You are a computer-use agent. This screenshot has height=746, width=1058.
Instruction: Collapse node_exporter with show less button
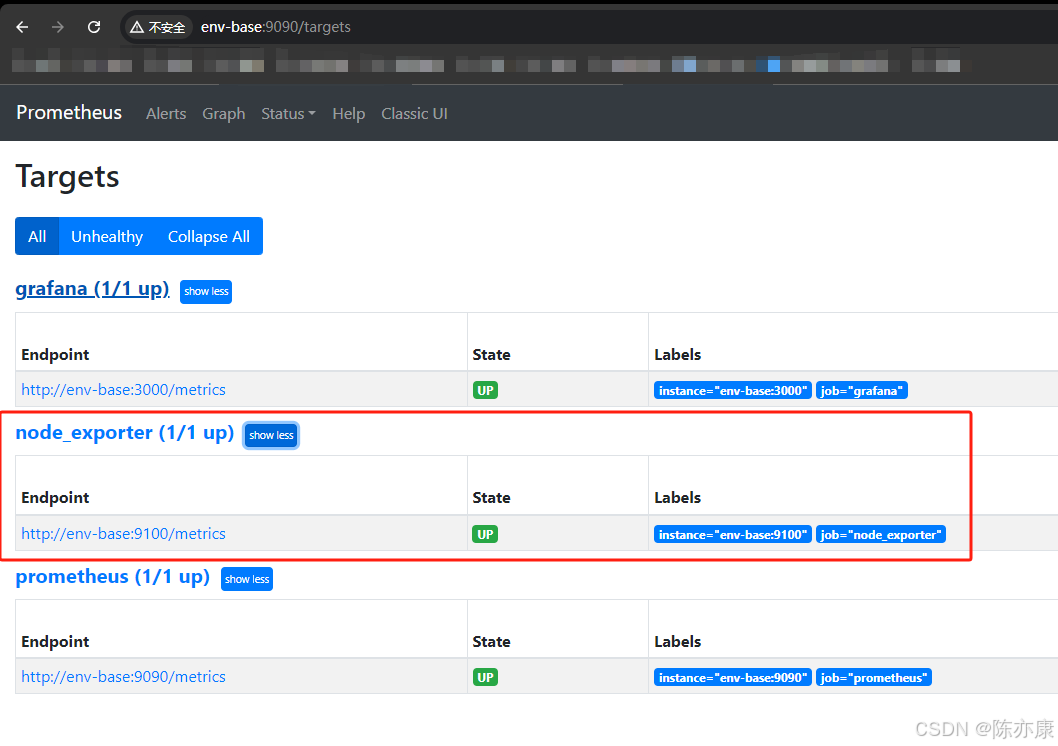click(x=271, y=435)
